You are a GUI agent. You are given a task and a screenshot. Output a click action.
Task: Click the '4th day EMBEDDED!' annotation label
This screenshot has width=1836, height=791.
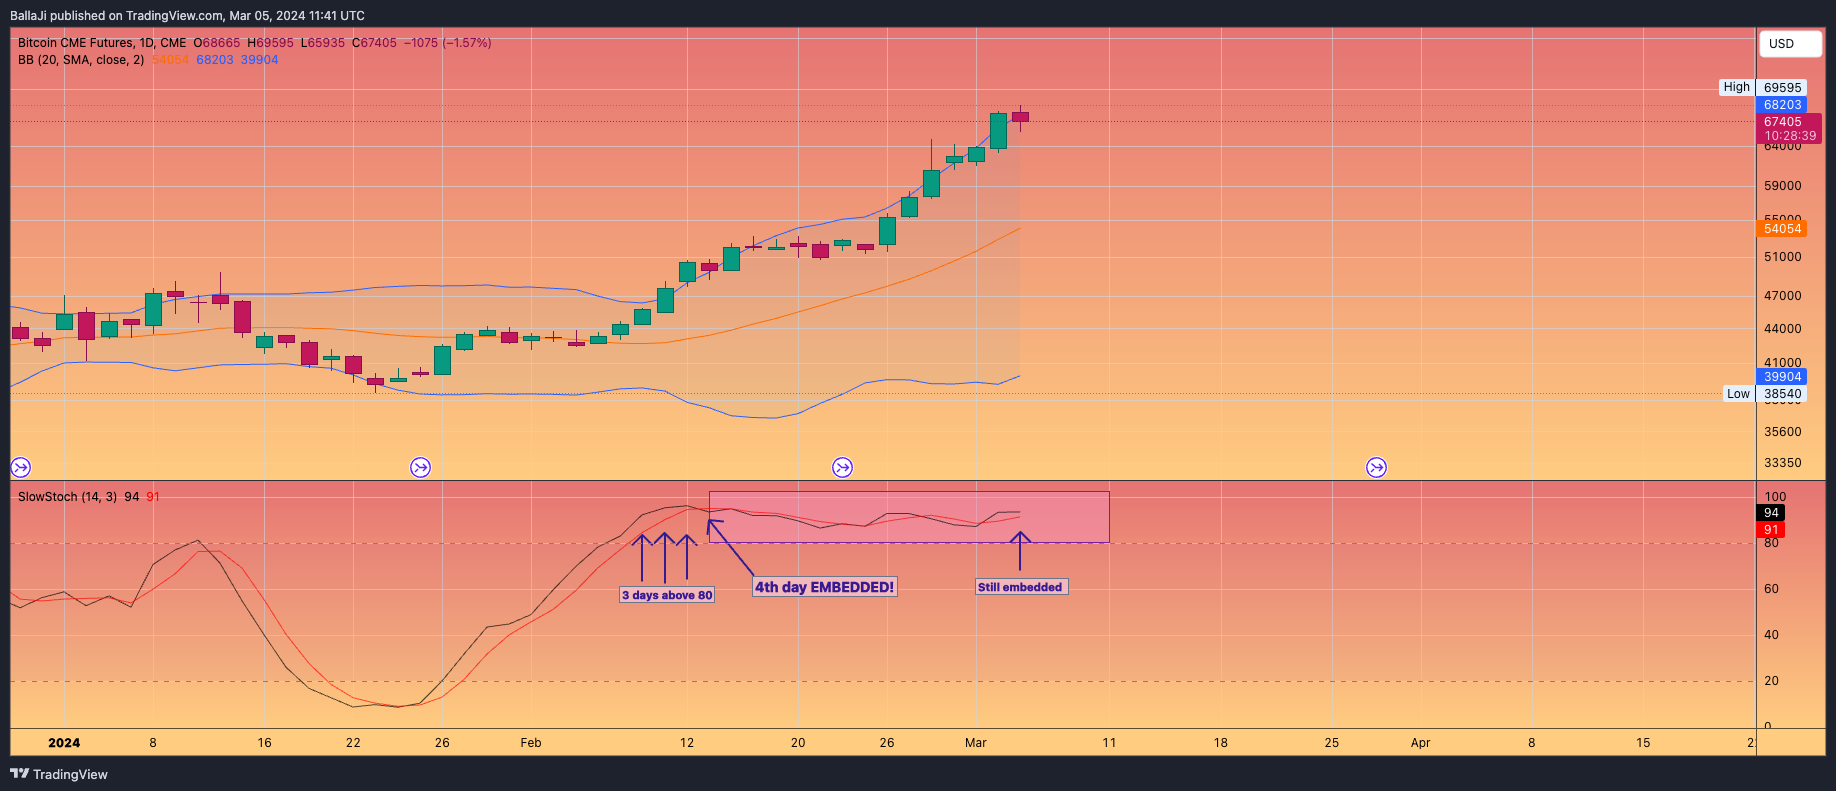coord(824,587)
